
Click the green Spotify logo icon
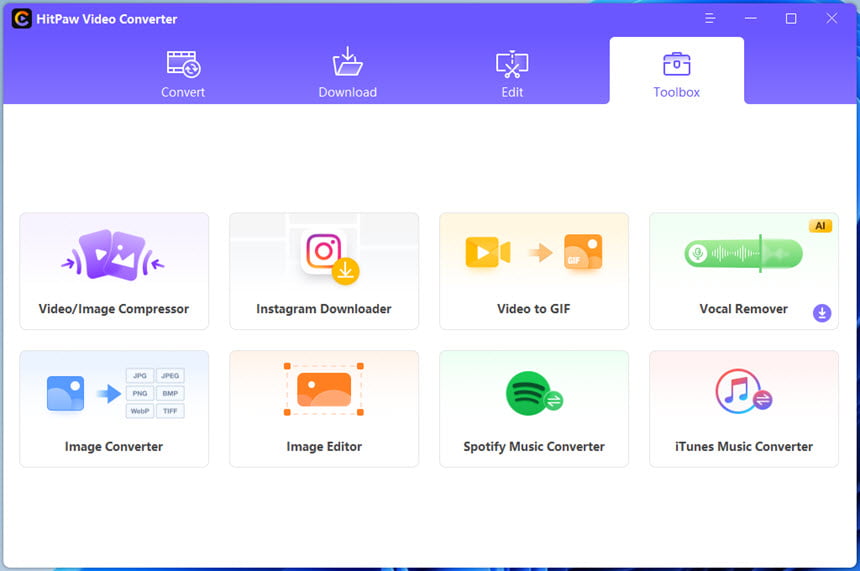pos(528,393)
